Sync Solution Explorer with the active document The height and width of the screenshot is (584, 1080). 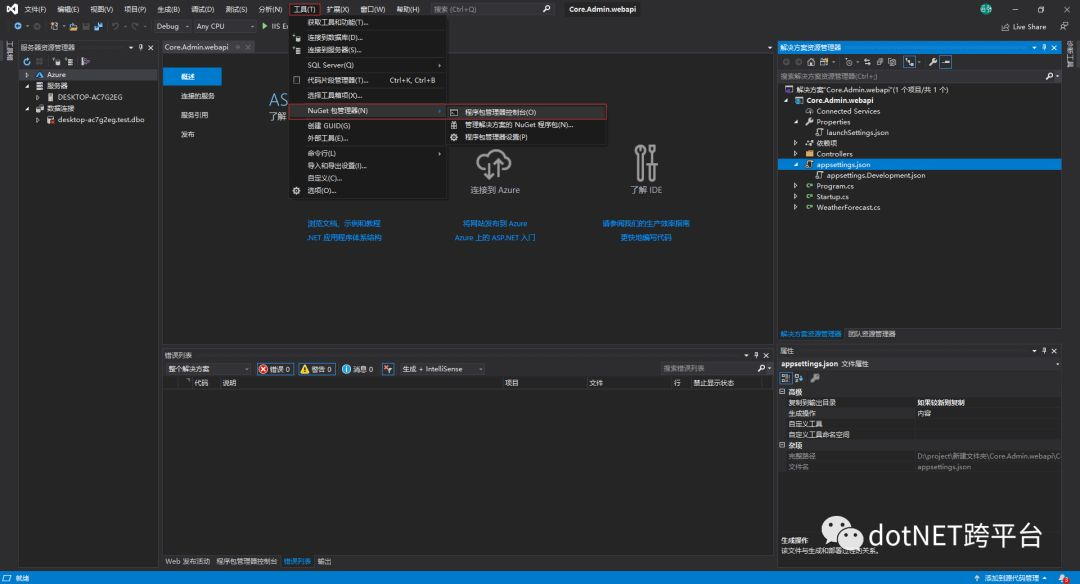click(867, 62)
